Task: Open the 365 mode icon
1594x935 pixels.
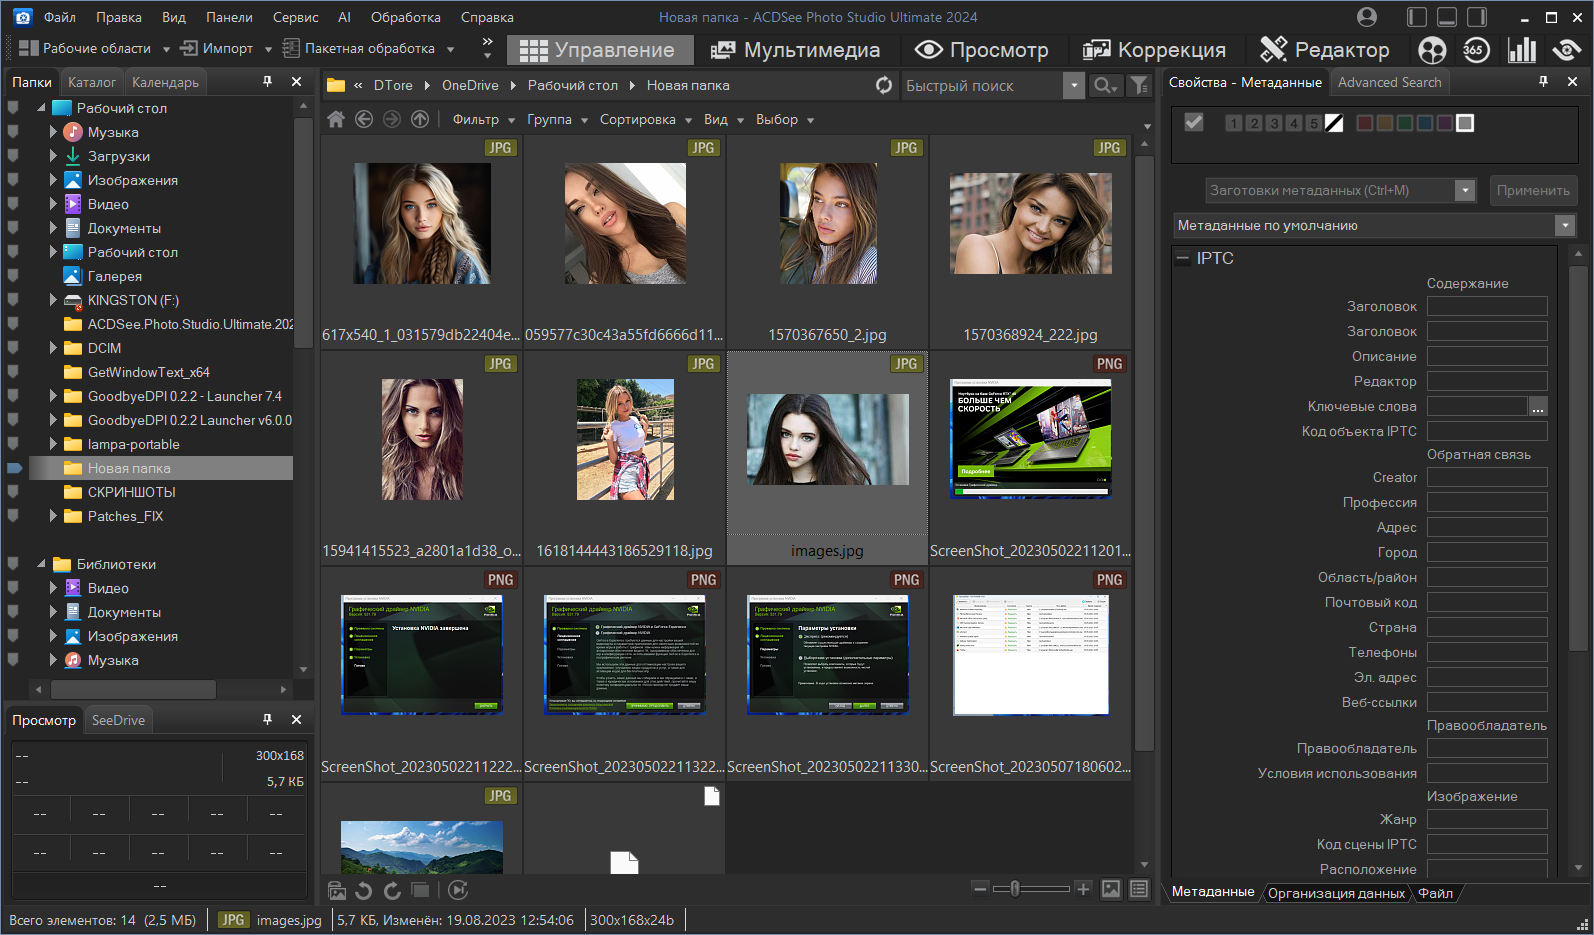Action: click(x=1476, y=50)
